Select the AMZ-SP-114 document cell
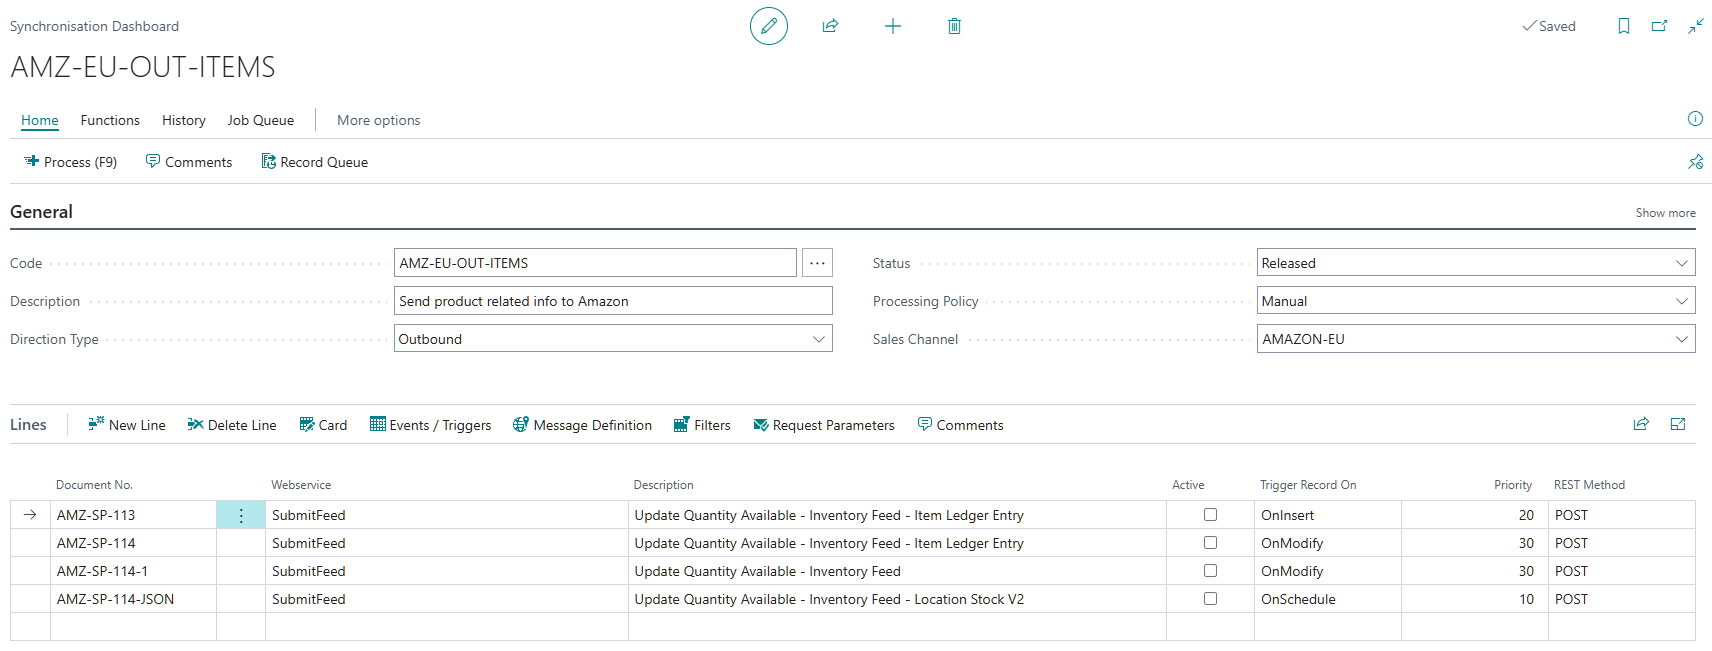The height and width of the screenshot is (651, 1712). [x=133, y=543]
